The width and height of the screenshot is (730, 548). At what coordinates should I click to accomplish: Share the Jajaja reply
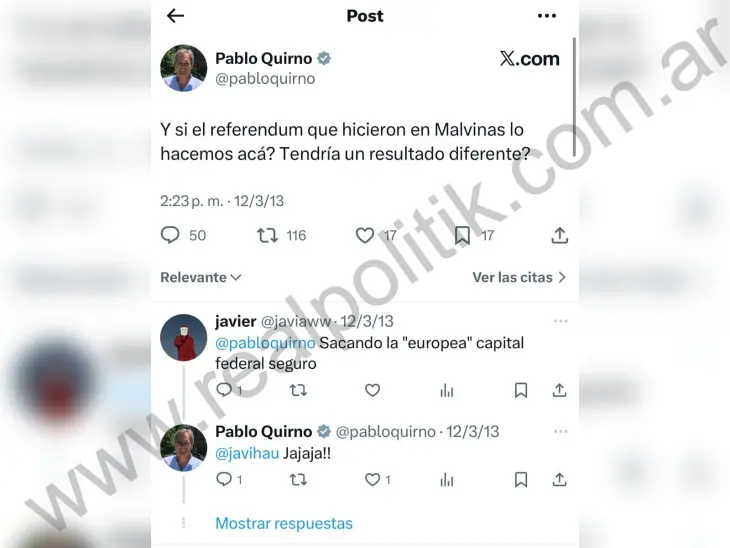[559, 480]
